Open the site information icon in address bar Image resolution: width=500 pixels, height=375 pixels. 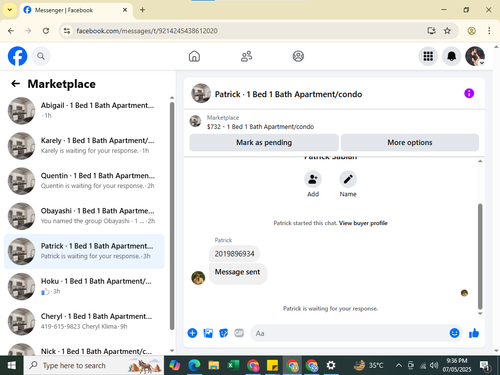pos(67,31)
